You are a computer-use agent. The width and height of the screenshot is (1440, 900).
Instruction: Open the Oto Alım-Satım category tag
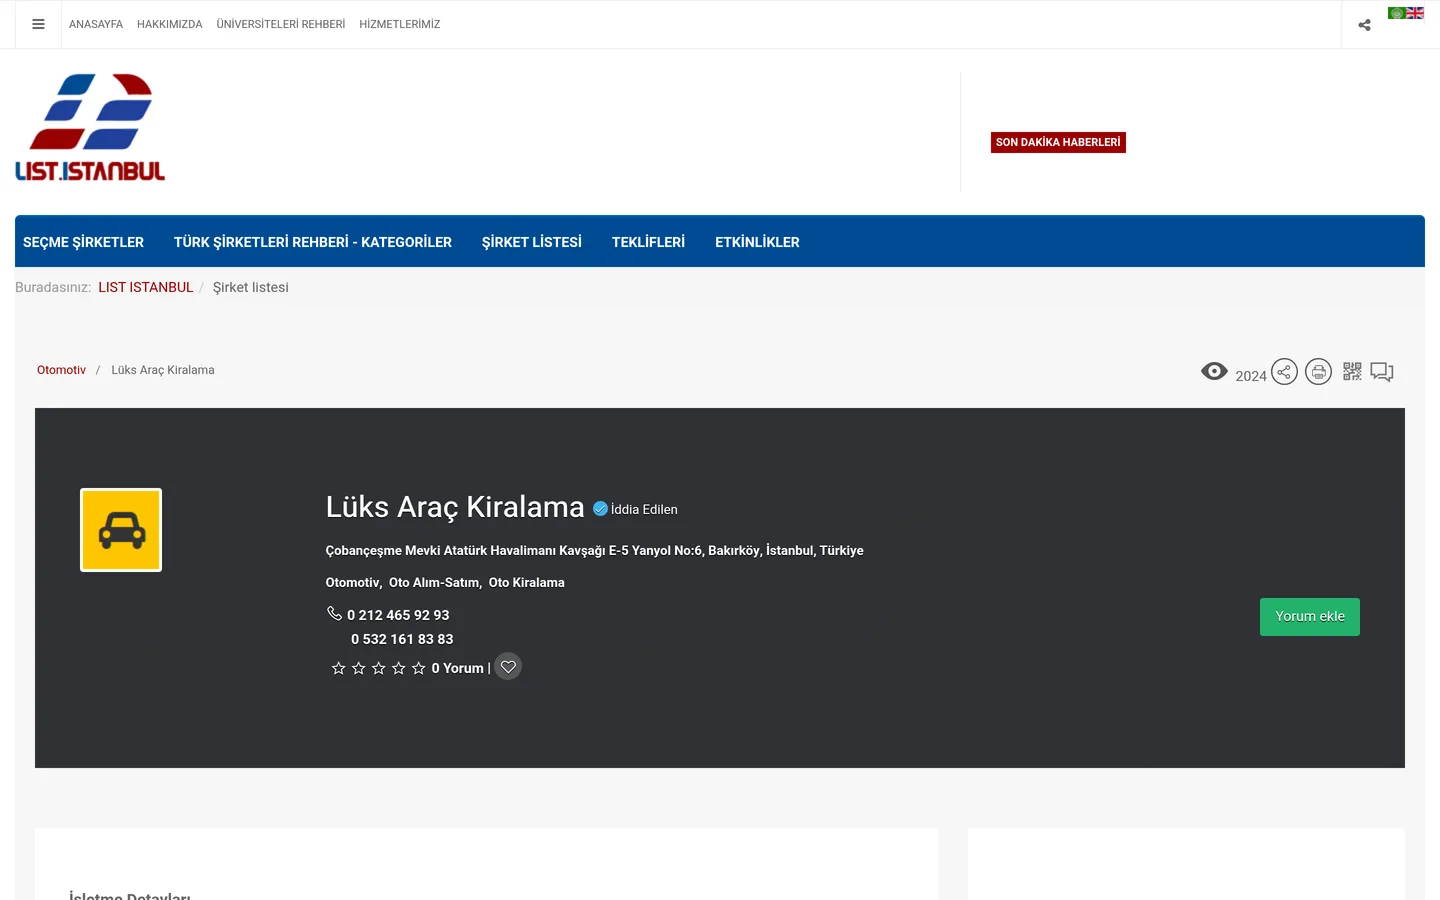pyautogui.click(x=435, y=582)
